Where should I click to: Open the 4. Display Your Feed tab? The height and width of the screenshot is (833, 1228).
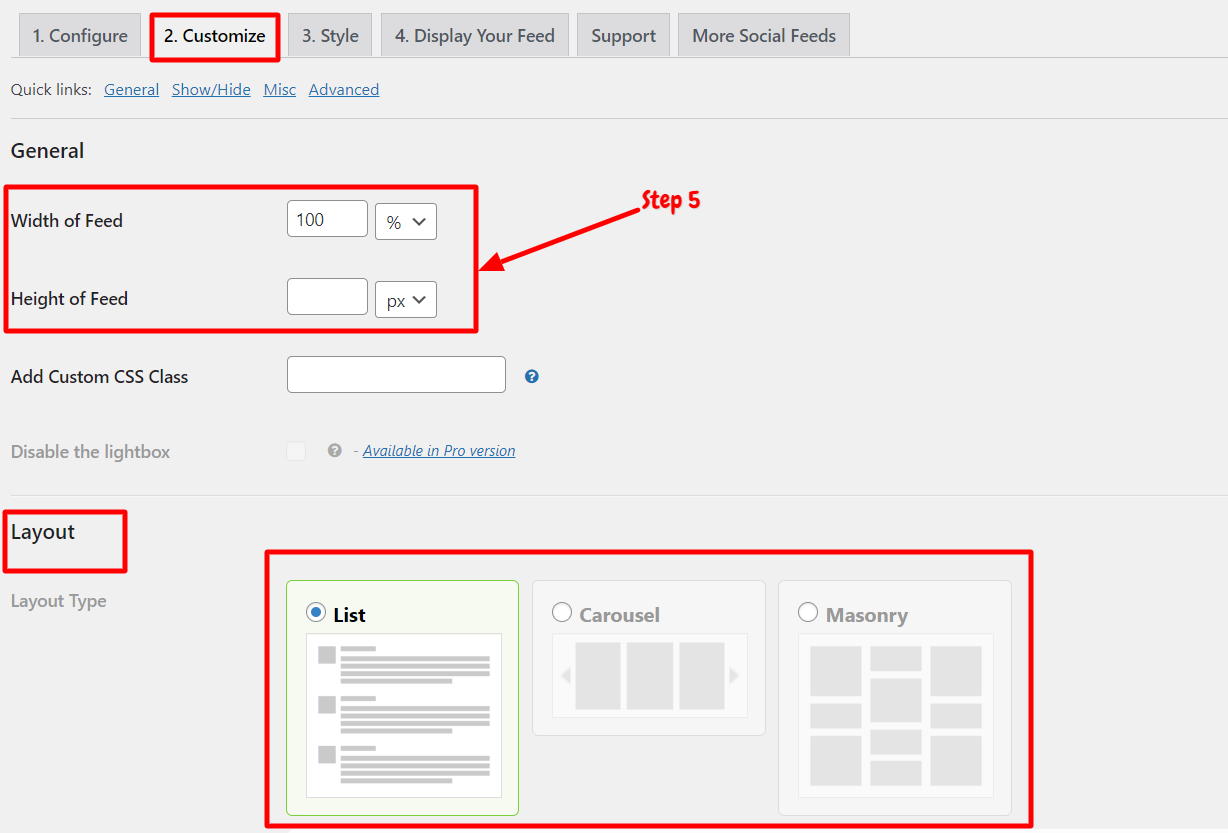click(474, 36)
